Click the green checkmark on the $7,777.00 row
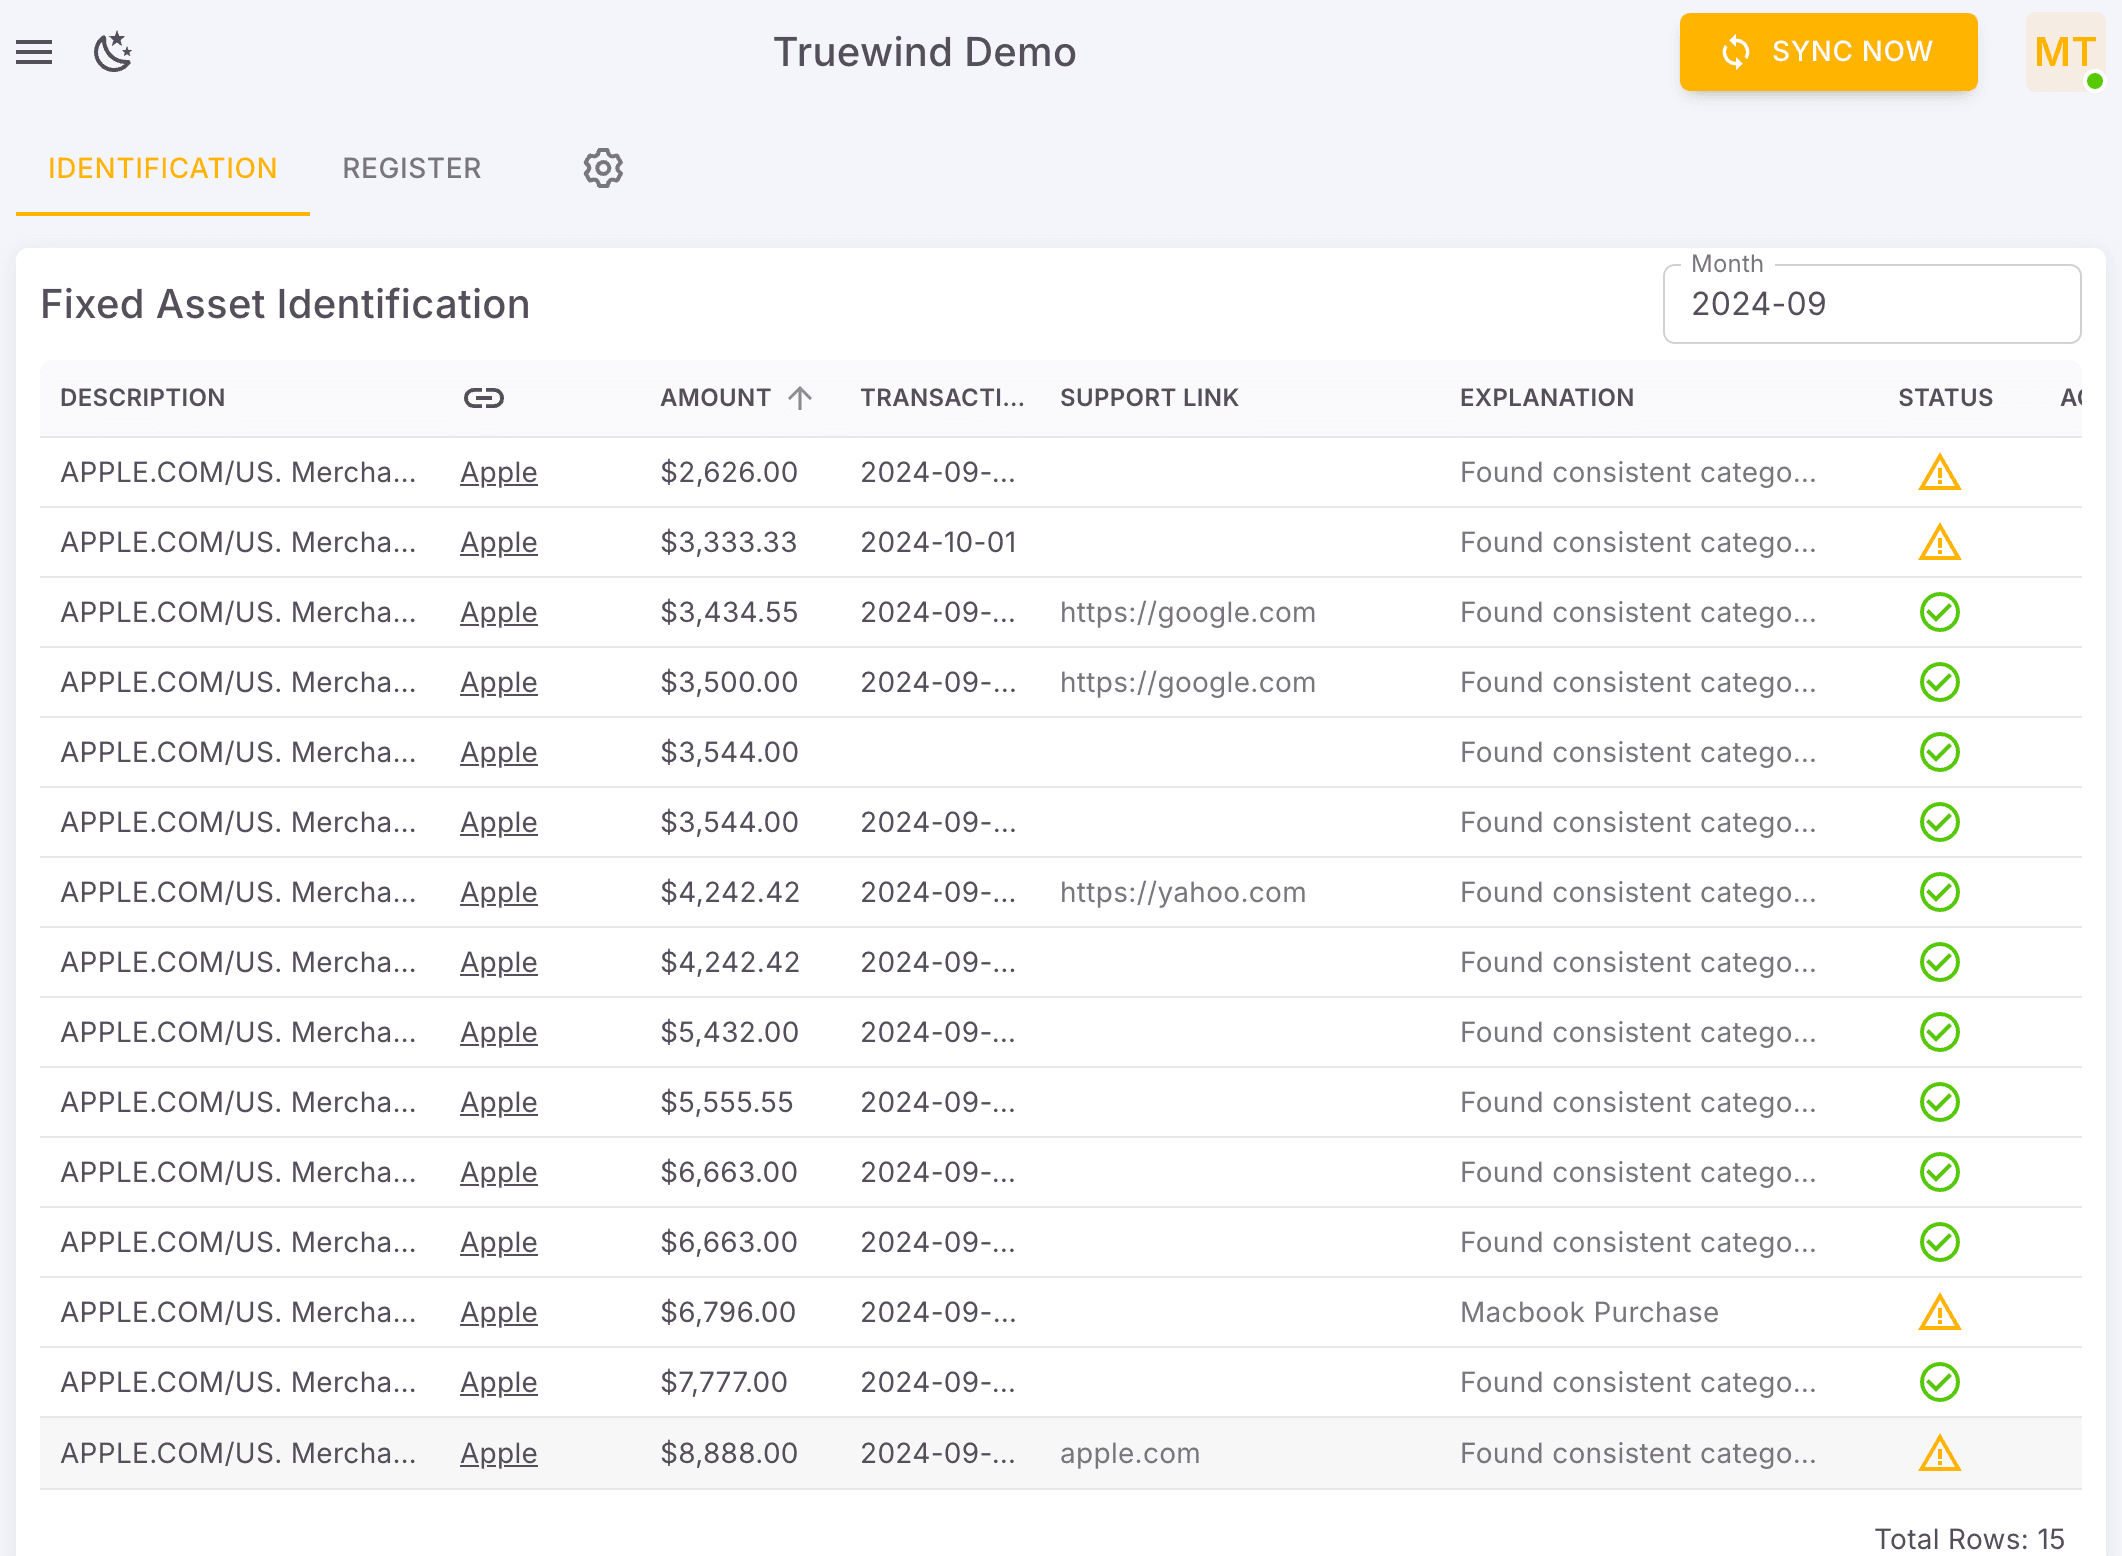Screen dimensions: 2122x1556 click(x=1938, y=1382)
